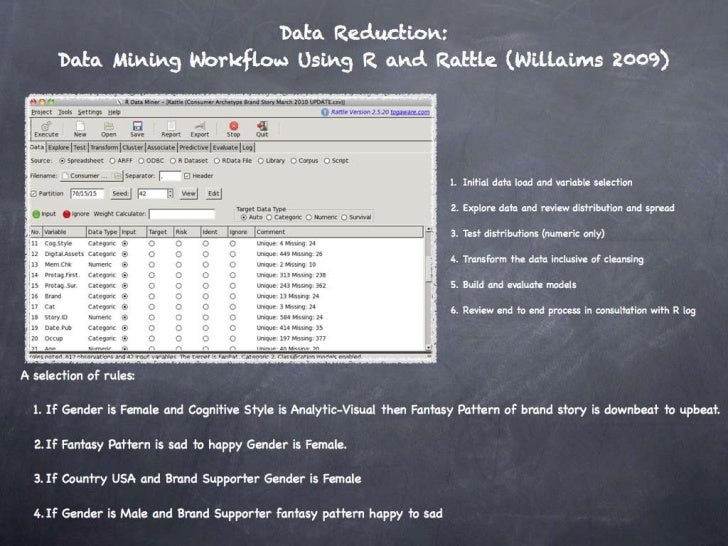Viewport: 728px width, 546px height.
Task: Open the Tools menu
Action: 65,112
